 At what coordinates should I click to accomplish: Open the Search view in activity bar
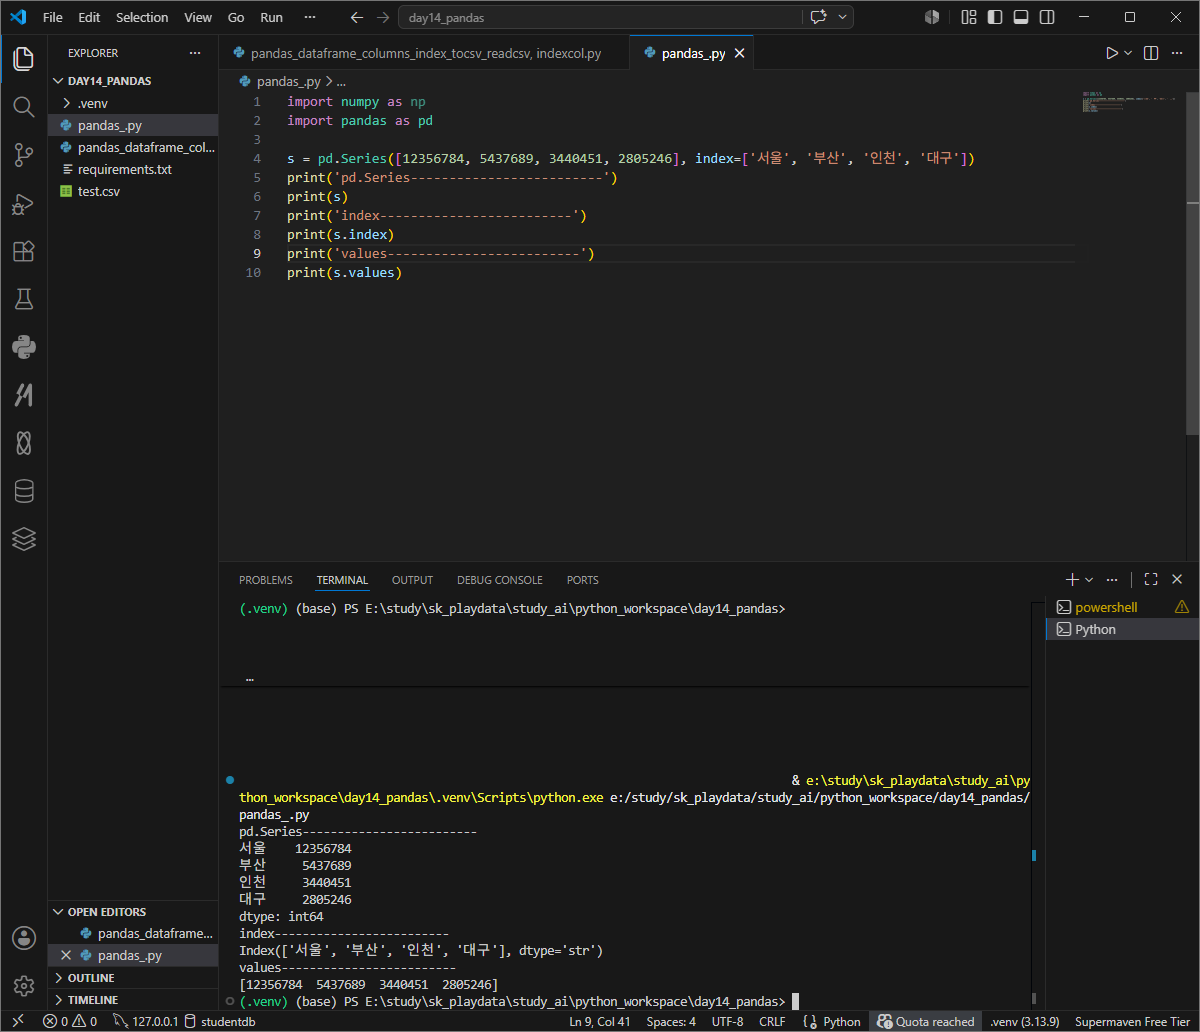[24, 106]
